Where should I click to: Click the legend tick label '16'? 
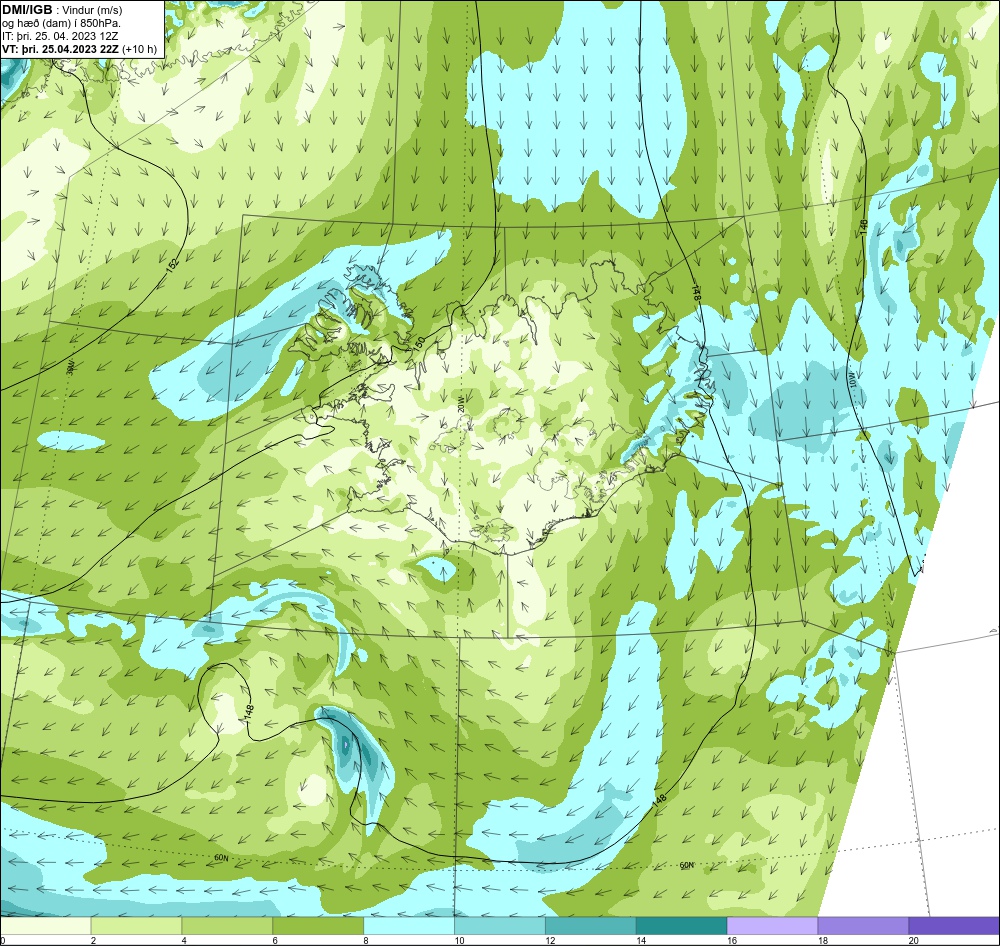point(732,940)
